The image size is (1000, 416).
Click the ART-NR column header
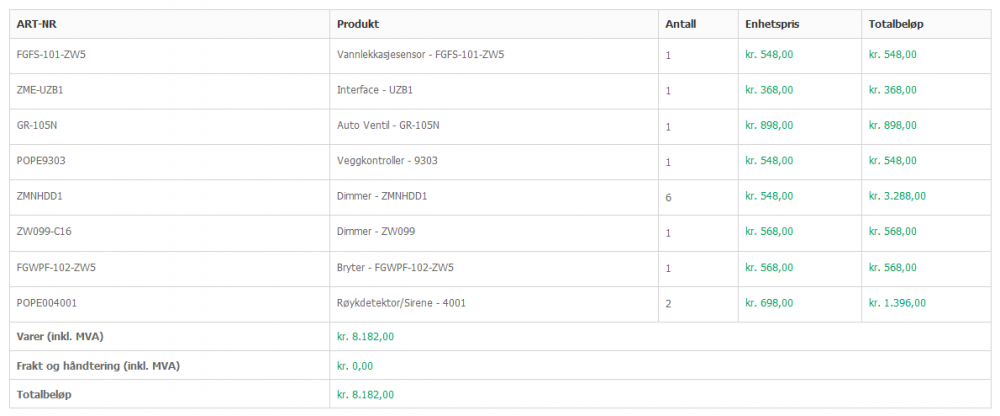pyautogui.click(x=36, y=24)
